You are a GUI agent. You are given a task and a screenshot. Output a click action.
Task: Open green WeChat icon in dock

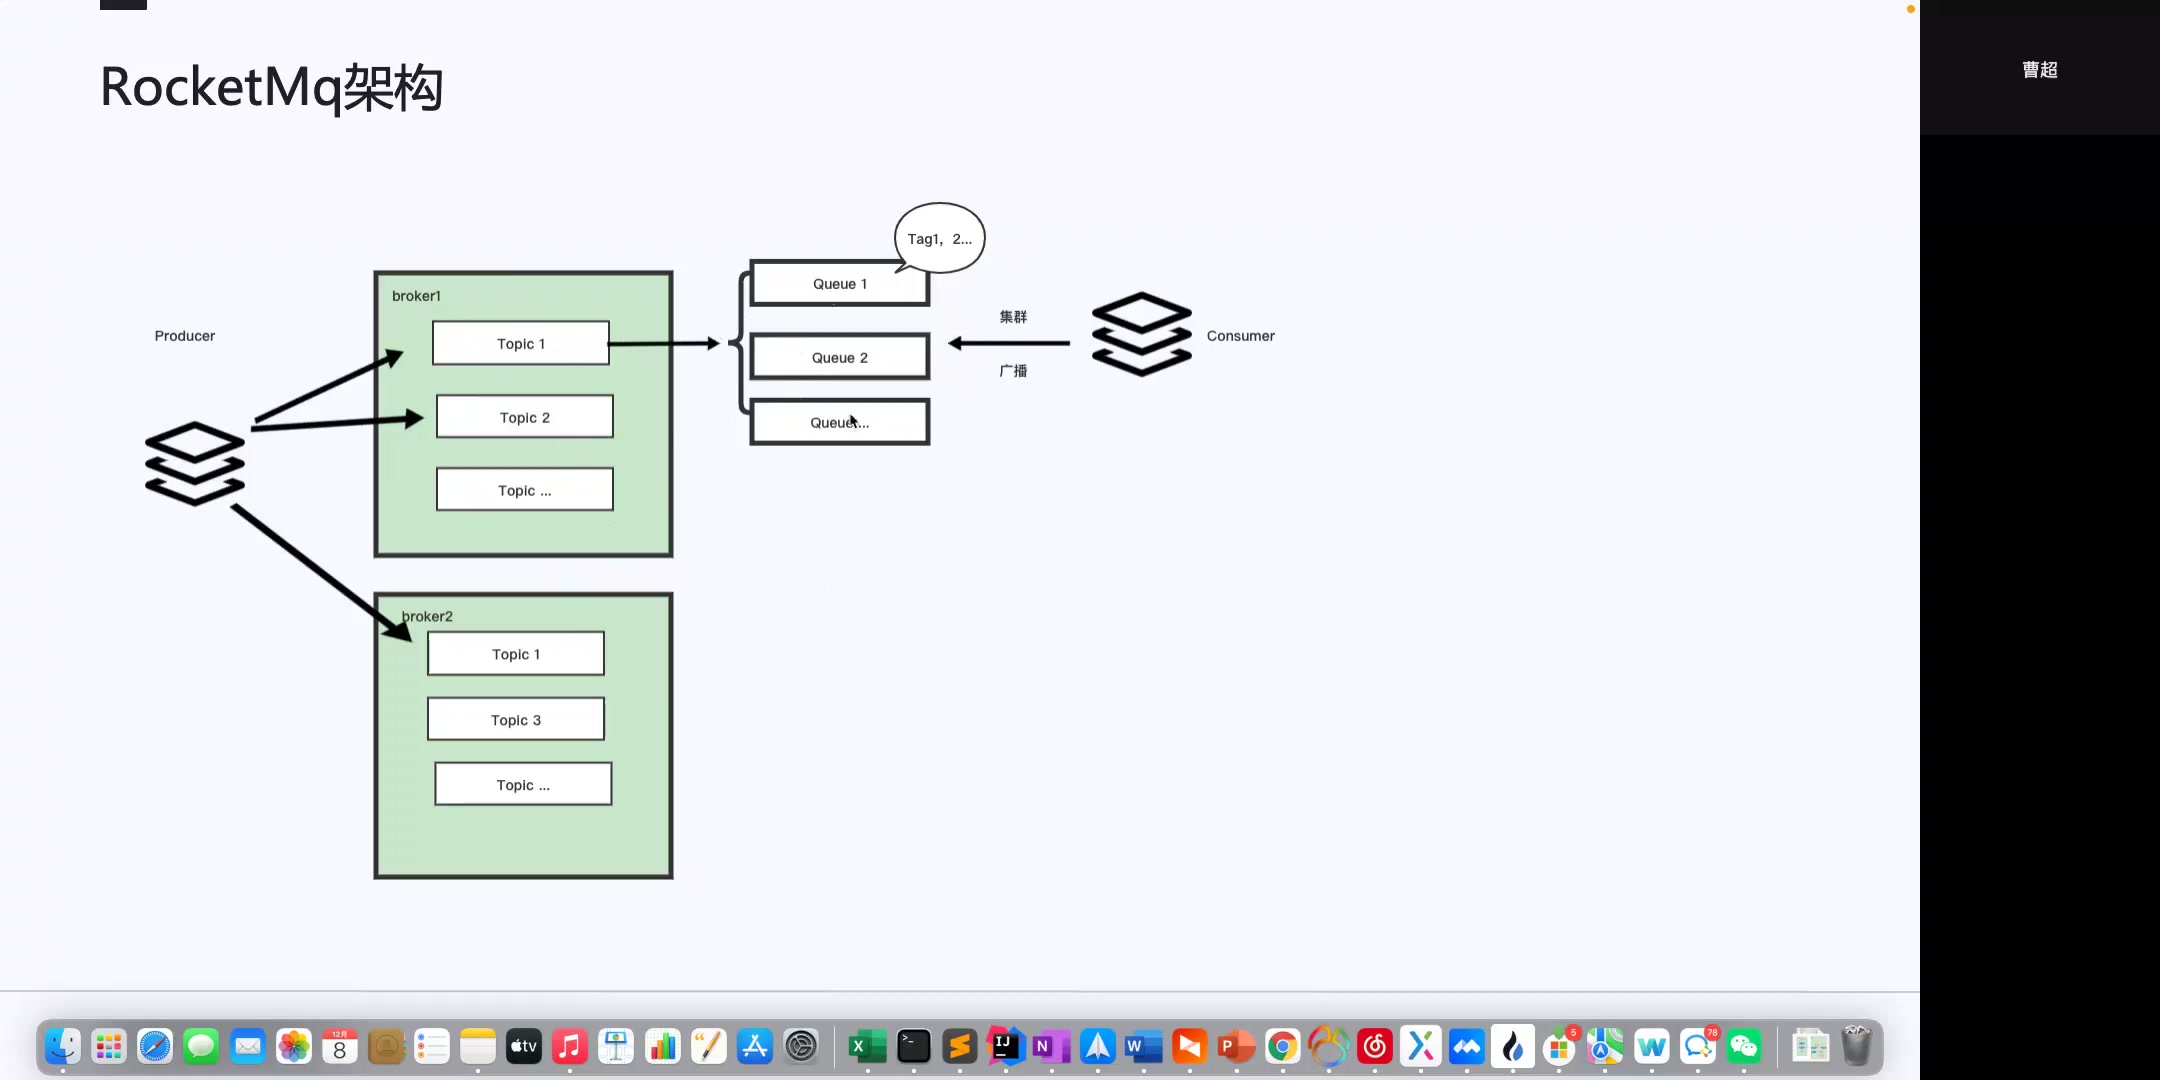pyautogui.click(x=1744, y=1047)
